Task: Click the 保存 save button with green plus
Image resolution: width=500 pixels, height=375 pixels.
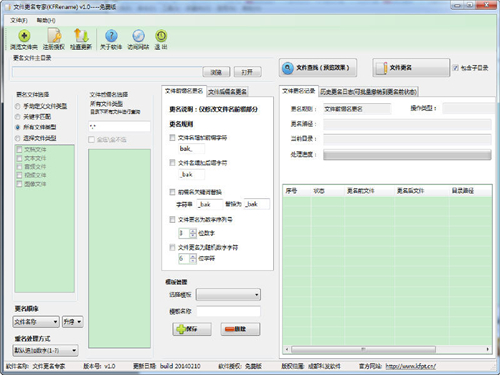Action: pyautogui.click(x=192, y=329)
